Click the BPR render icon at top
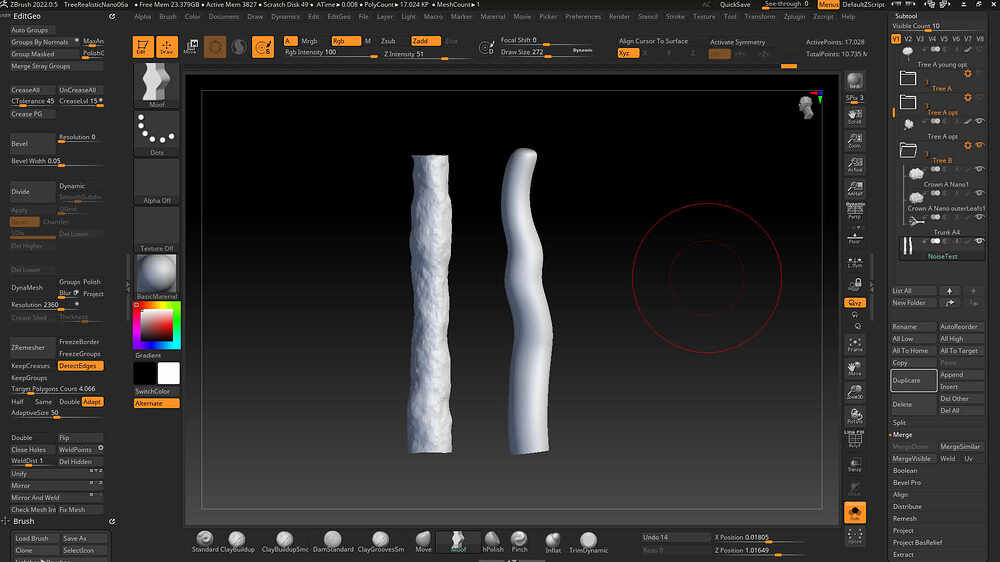 tap(855, 81)
